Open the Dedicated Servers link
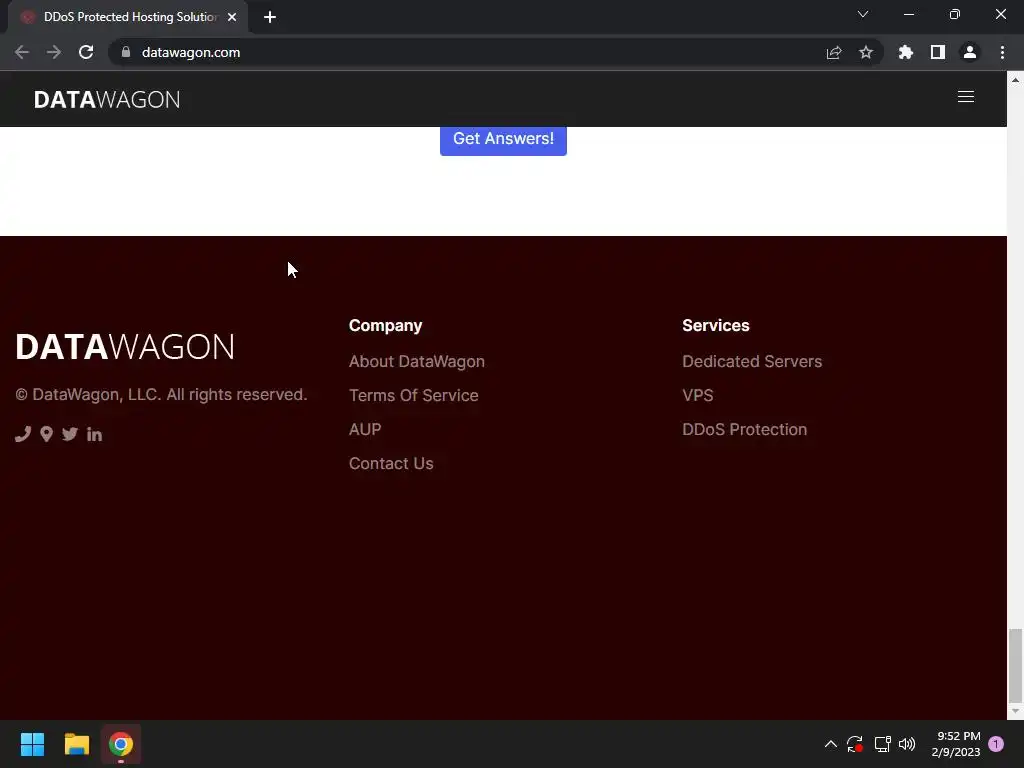Screen dimensions: 1024x768 [752, 361]
